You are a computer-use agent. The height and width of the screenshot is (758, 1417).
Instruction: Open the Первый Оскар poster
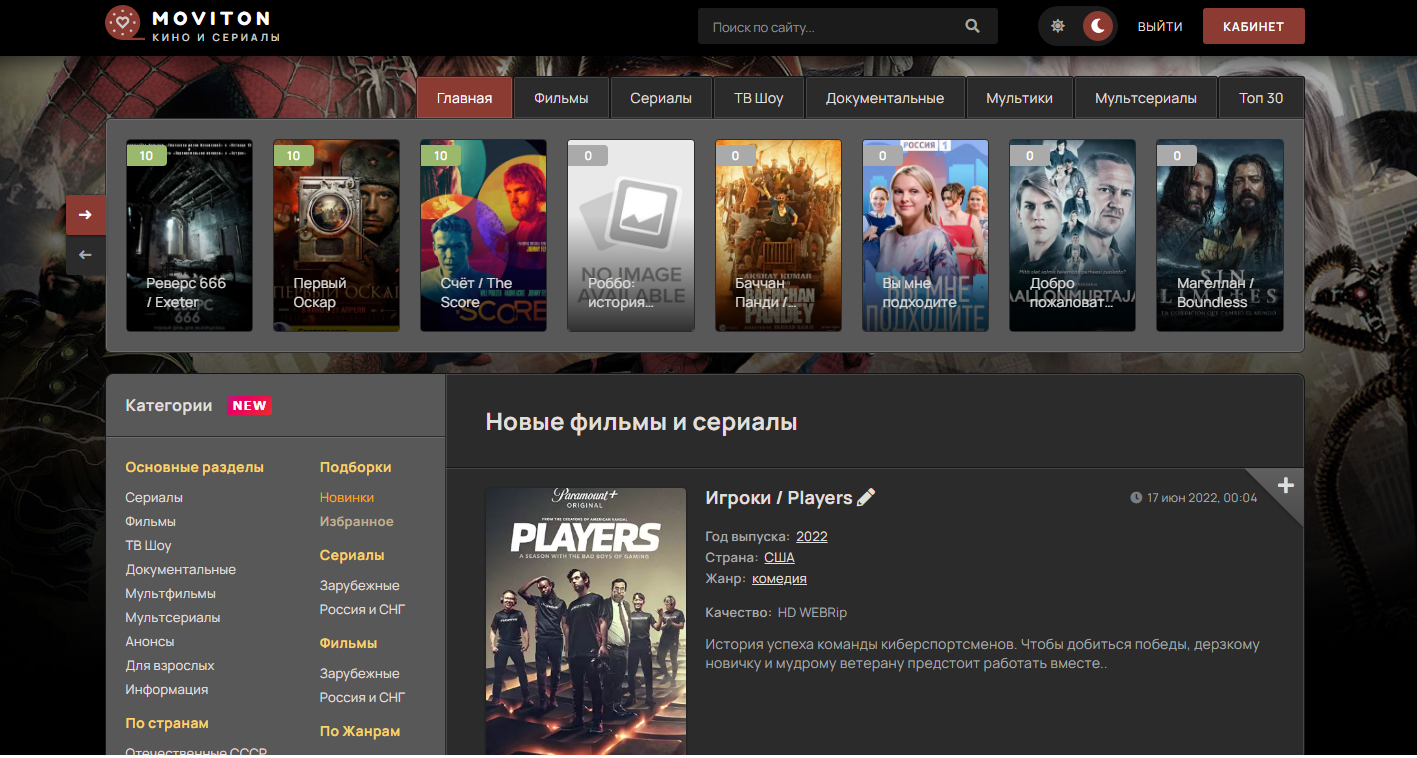pyautogui.click(x=336, y=235)
